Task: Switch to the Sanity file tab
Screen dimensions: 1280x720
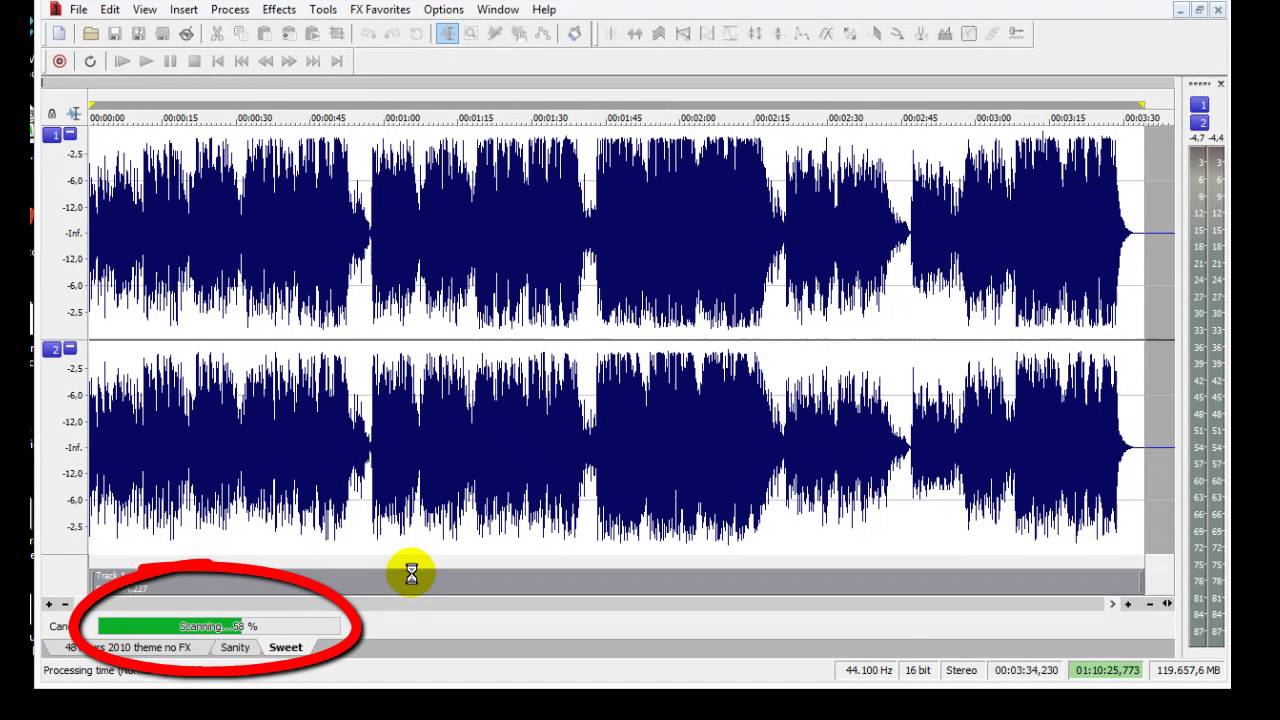Action: 235,647
